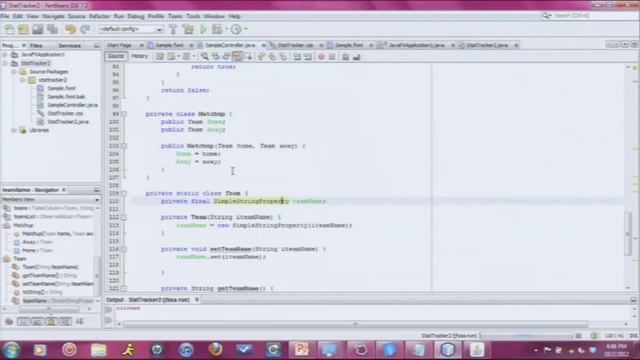
Task: Select the Matchup class in Navigator
Action: pos(23,225)
